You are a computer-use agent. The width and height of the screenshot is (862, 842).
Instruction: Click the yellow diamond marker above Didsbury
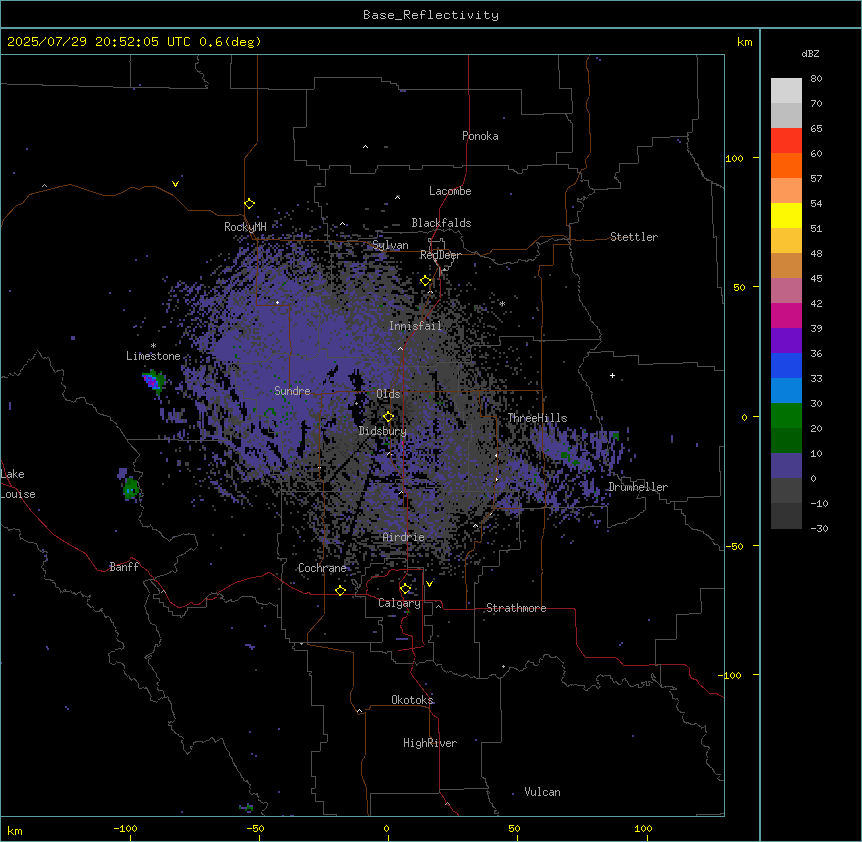(x=388, y=417)
